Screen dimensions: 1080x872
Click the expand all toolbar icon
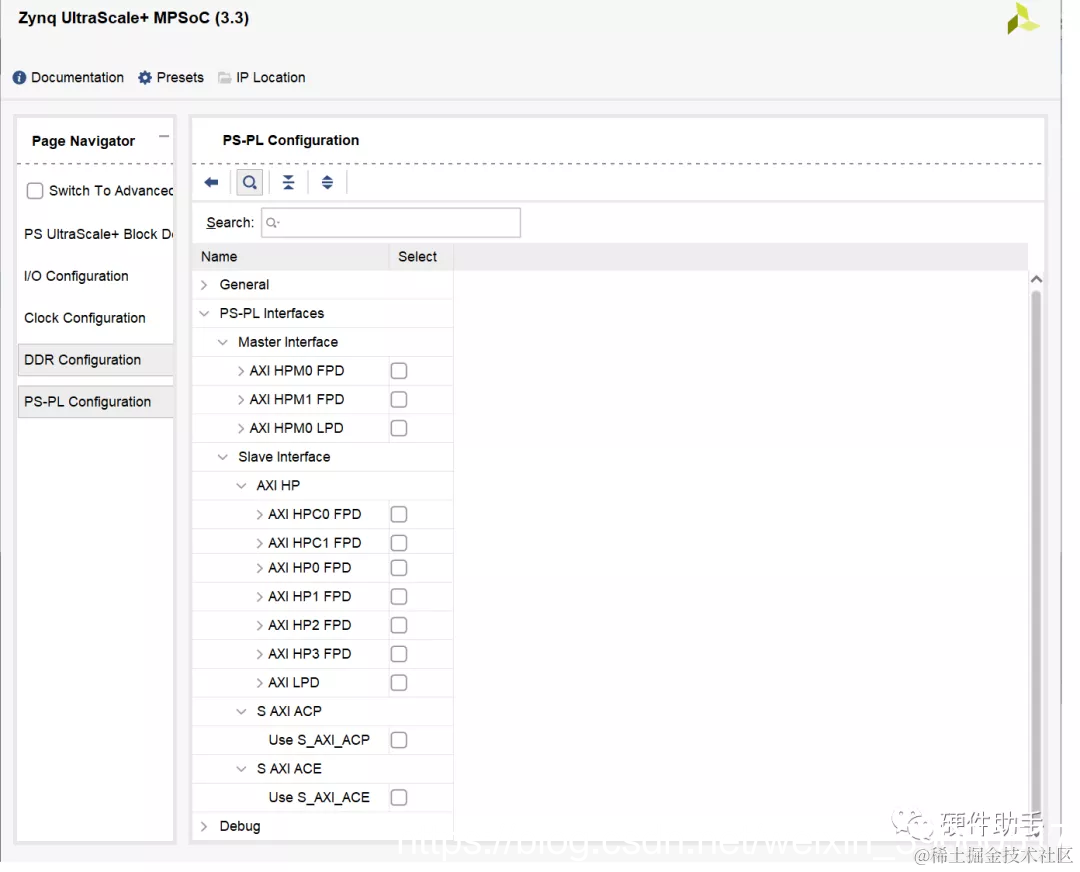click(327, 183)
